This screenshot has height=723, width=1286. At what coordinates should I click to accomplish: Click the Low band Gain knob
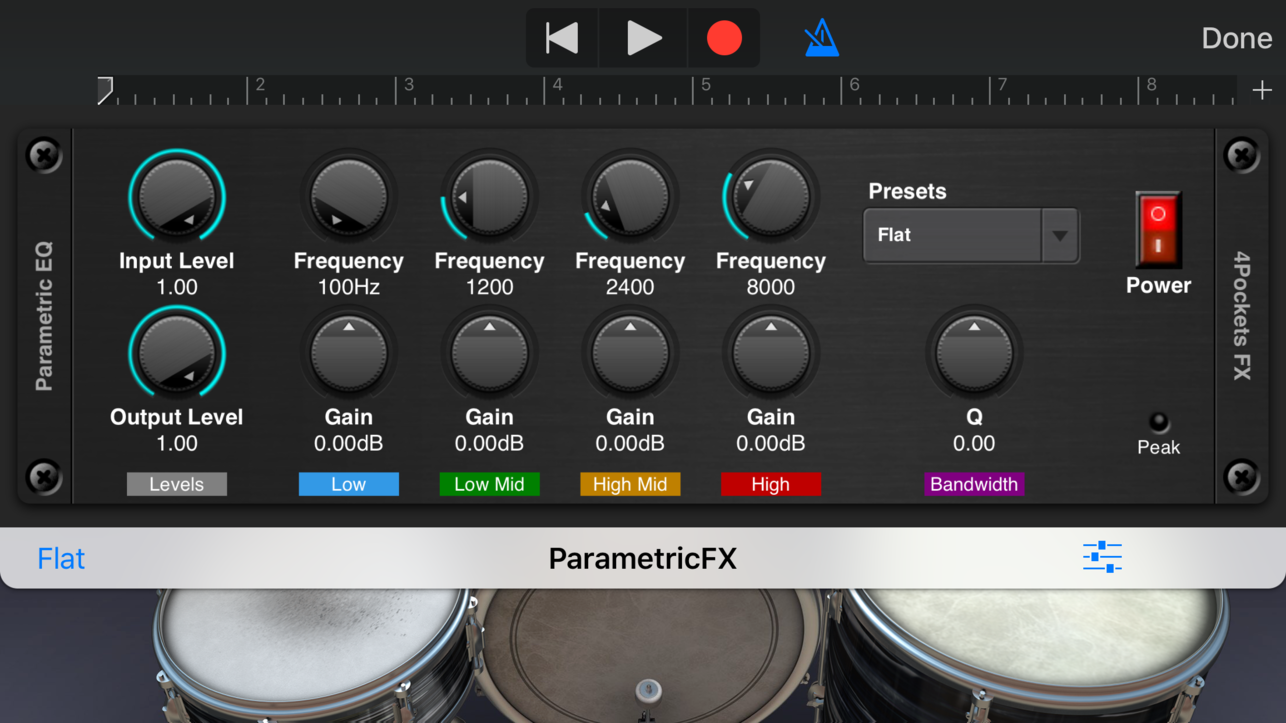click(348, 353)
